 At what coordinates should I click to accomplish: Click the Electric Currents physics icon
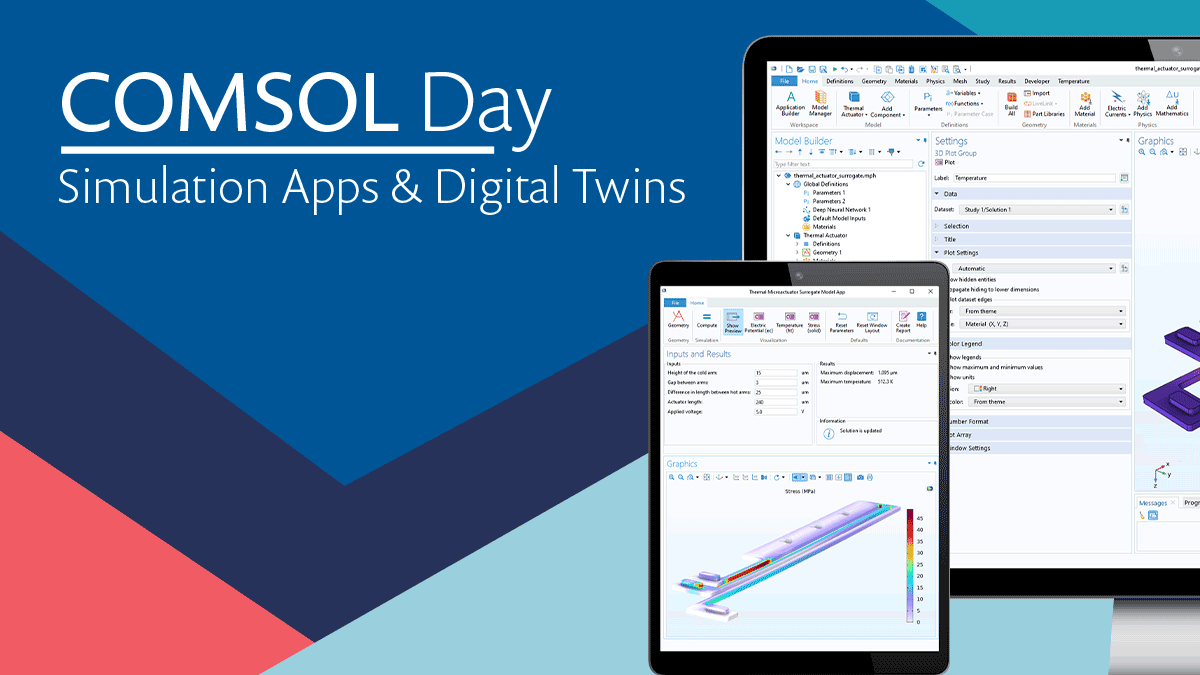coord(1116,104)
